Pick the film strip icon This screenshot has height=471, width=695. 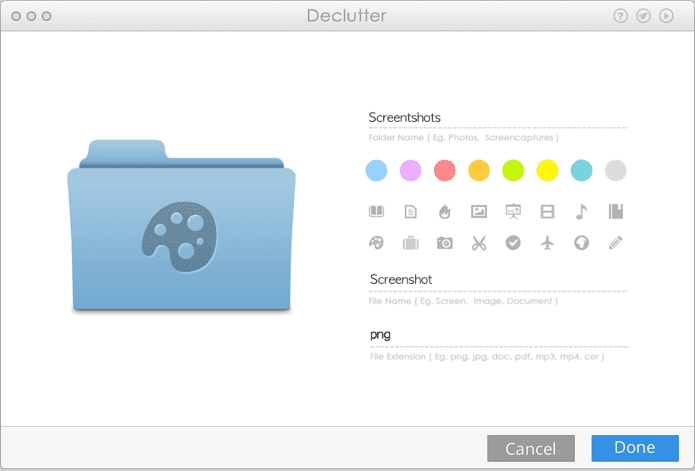pos(547,212)
